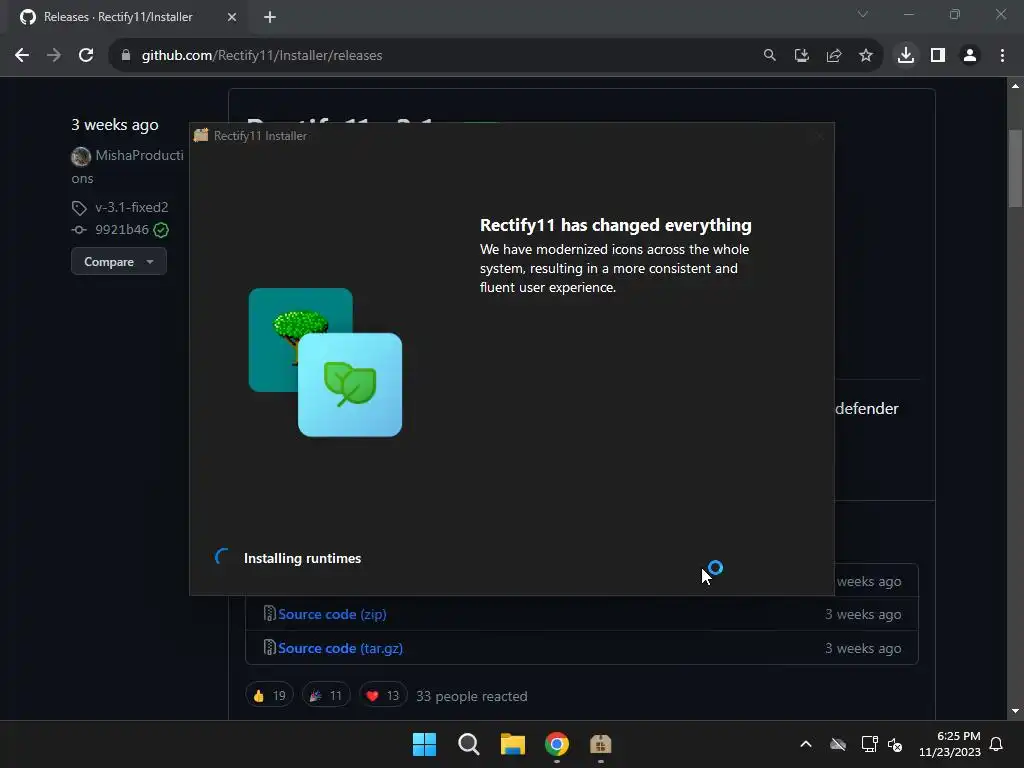Image resolution: width=1024 pixels, height=768 pixels.
Task: Click the thumbs up reaction 19
Action: click(x=270, y=696)
